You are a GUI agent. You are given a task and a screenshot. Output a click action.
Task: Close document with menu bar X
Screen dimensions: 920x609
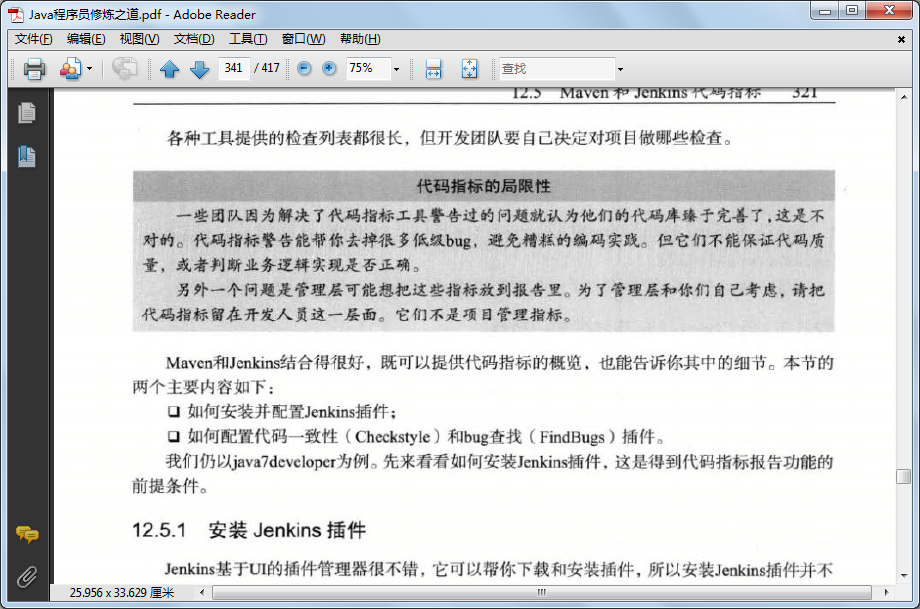(x=901, y=39)
